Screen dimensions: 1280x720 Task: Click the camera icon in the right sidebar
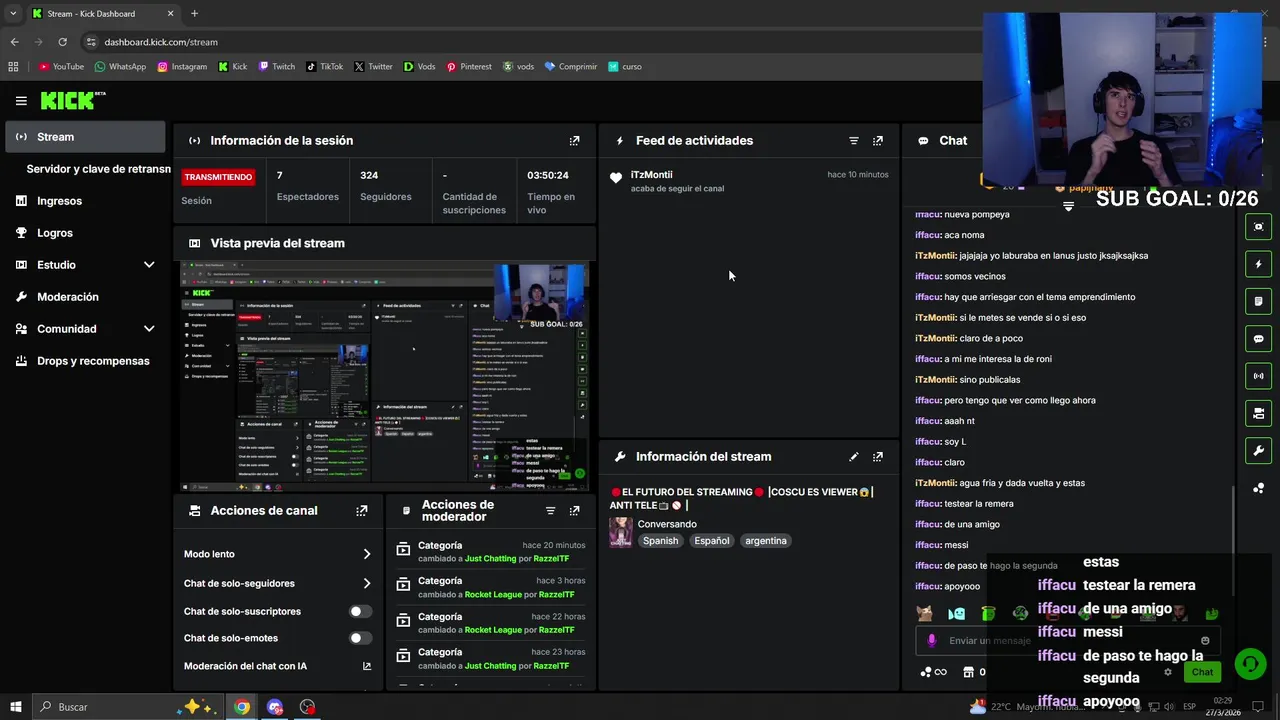[1259, 413]
